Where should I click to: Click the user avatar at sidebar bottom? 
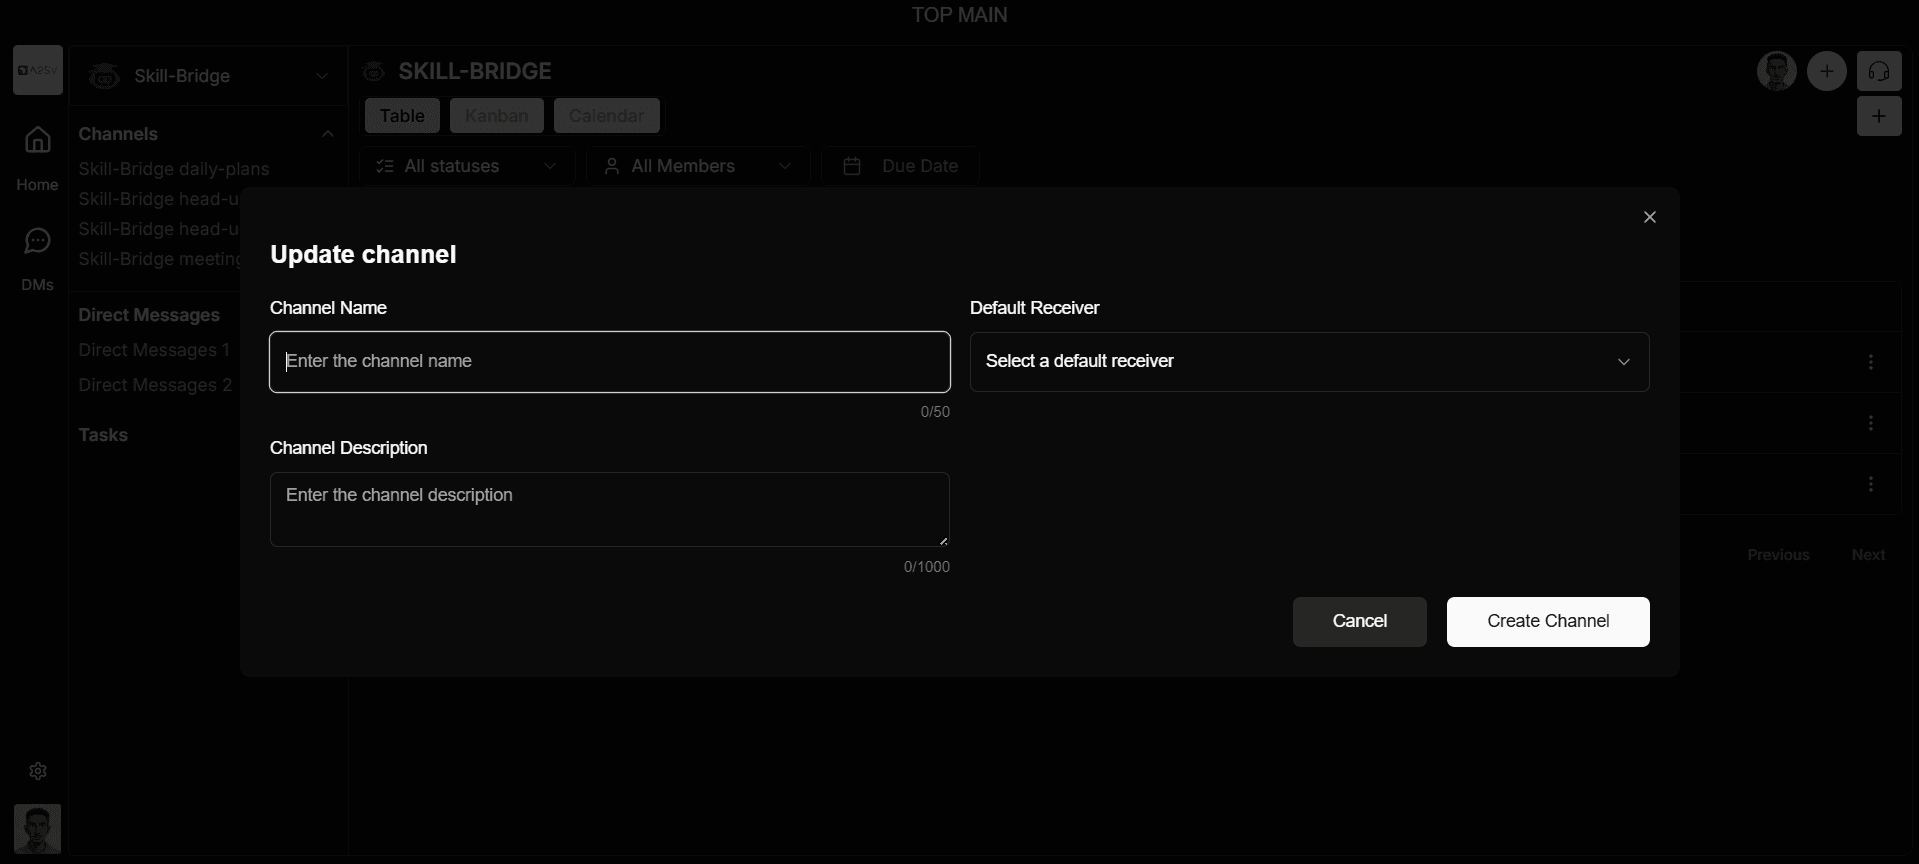pos(38,829)
